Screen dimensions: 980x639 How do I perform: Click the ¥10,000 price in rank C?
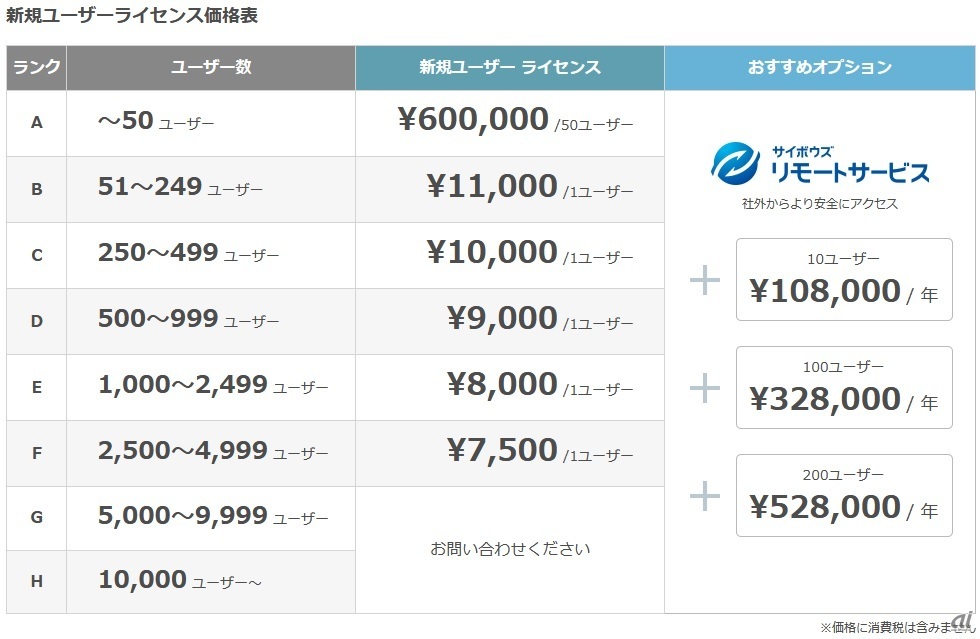pyautogui.click(x=492, y=253)
